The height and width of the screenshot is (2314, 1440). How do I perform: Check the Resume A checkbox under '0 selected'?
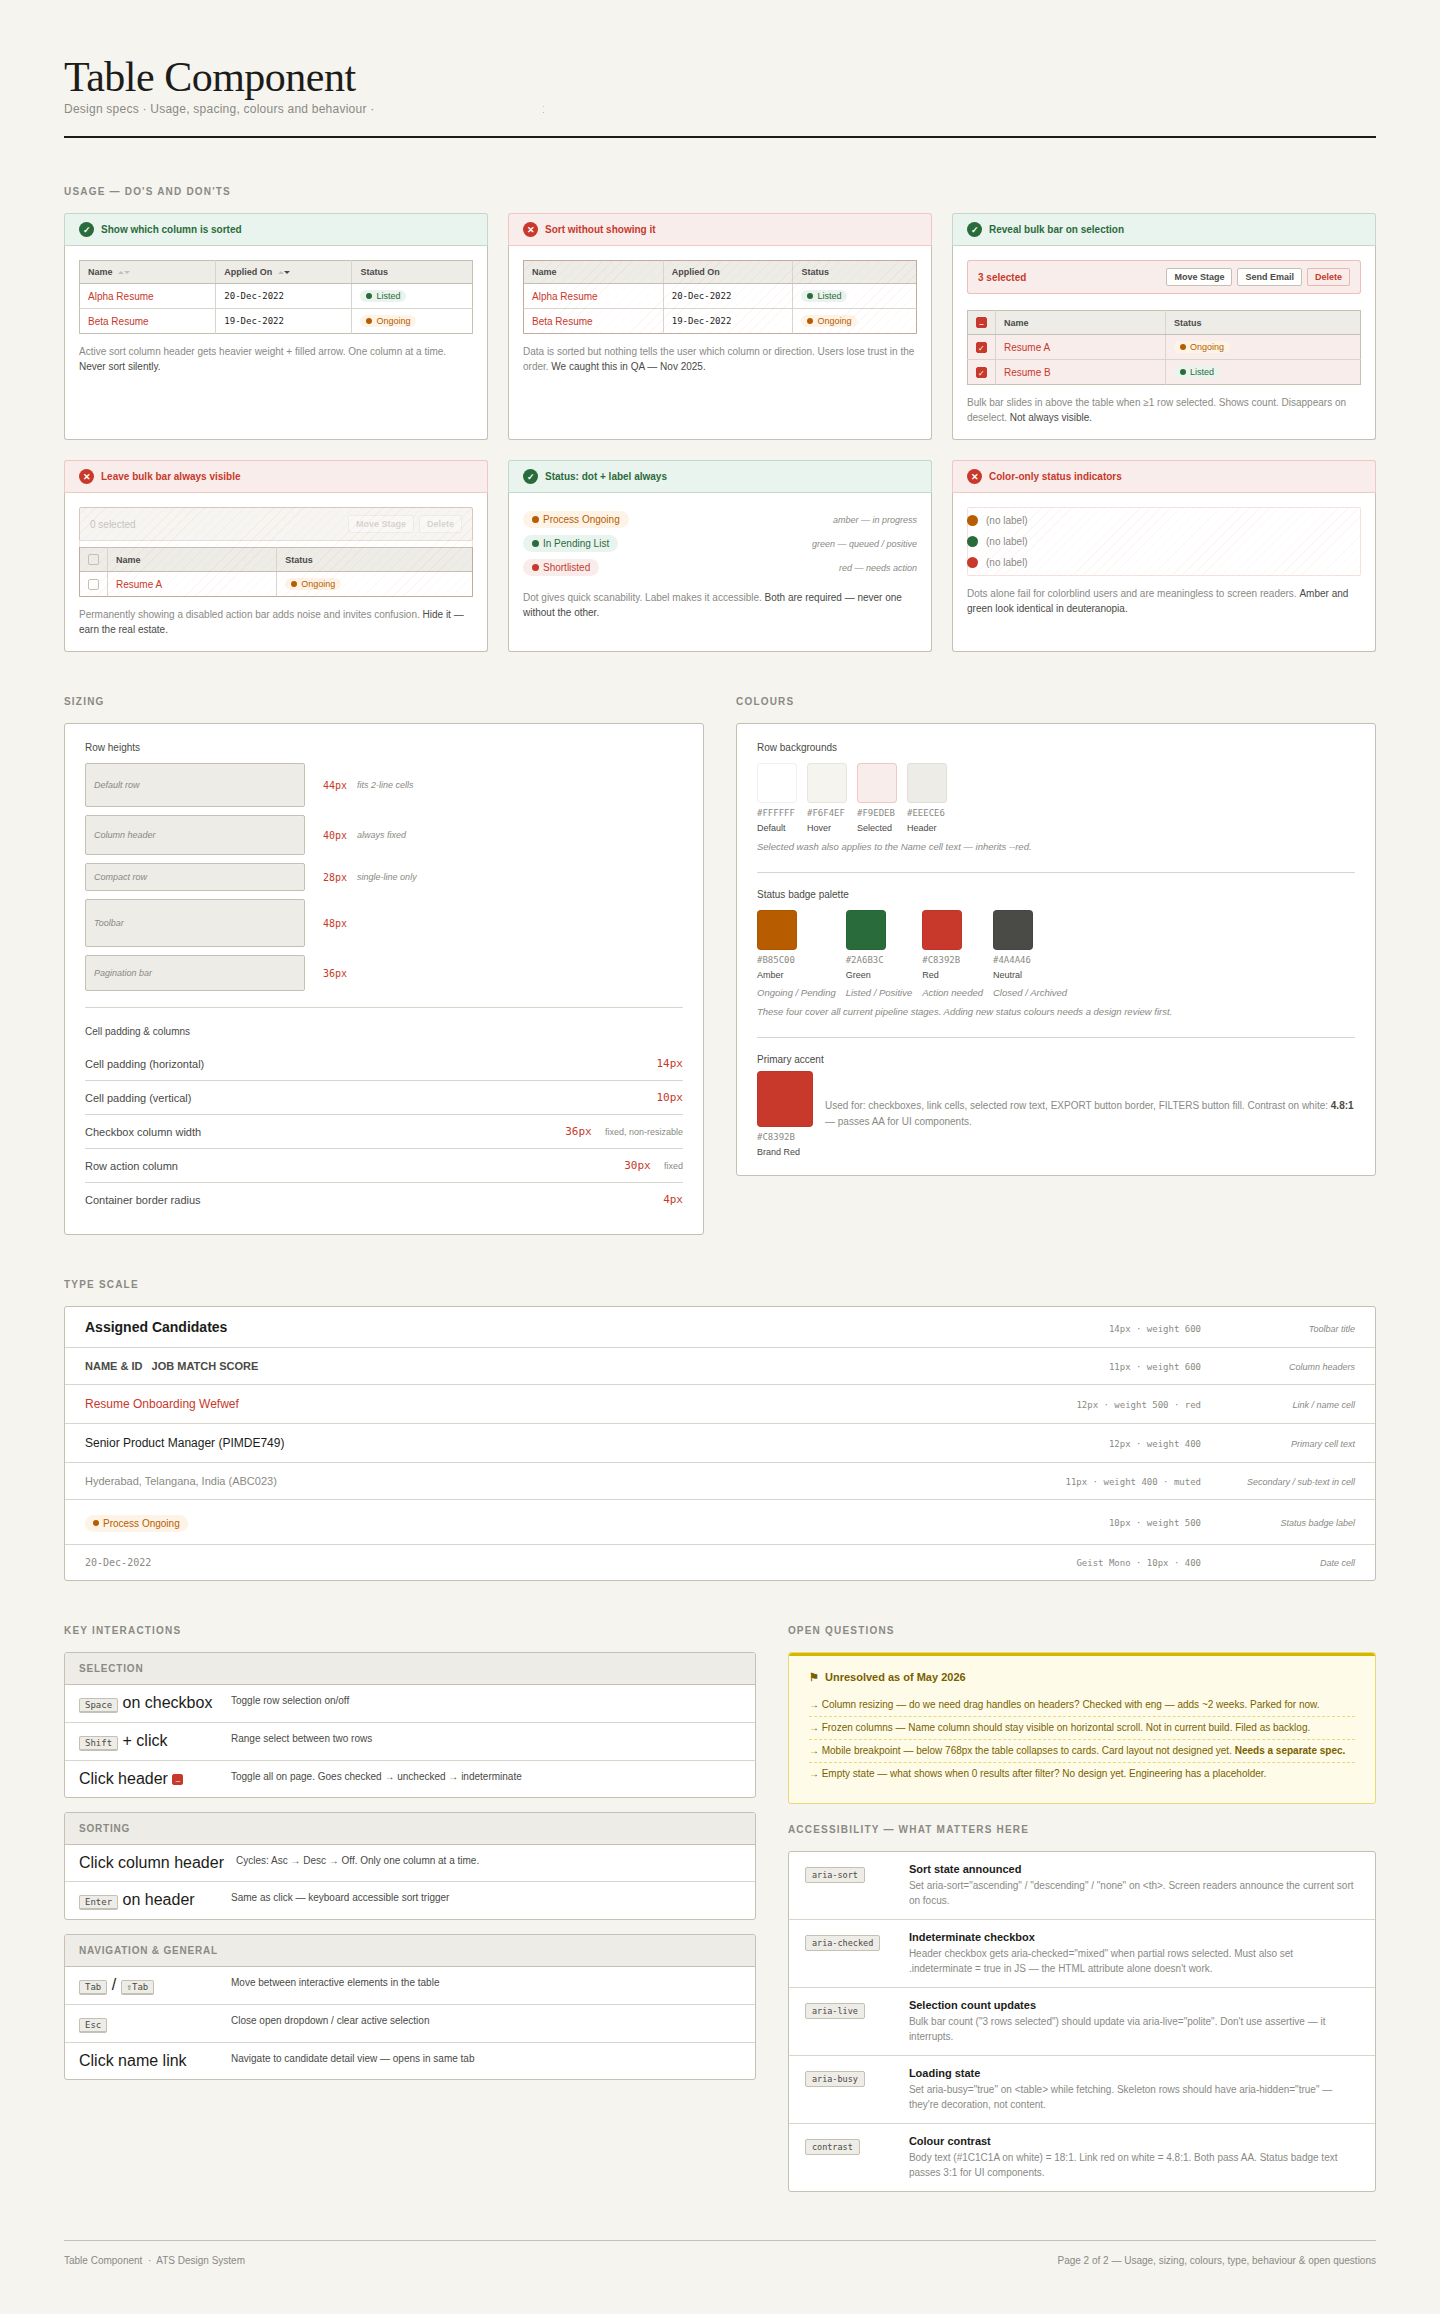click(93, 585)
